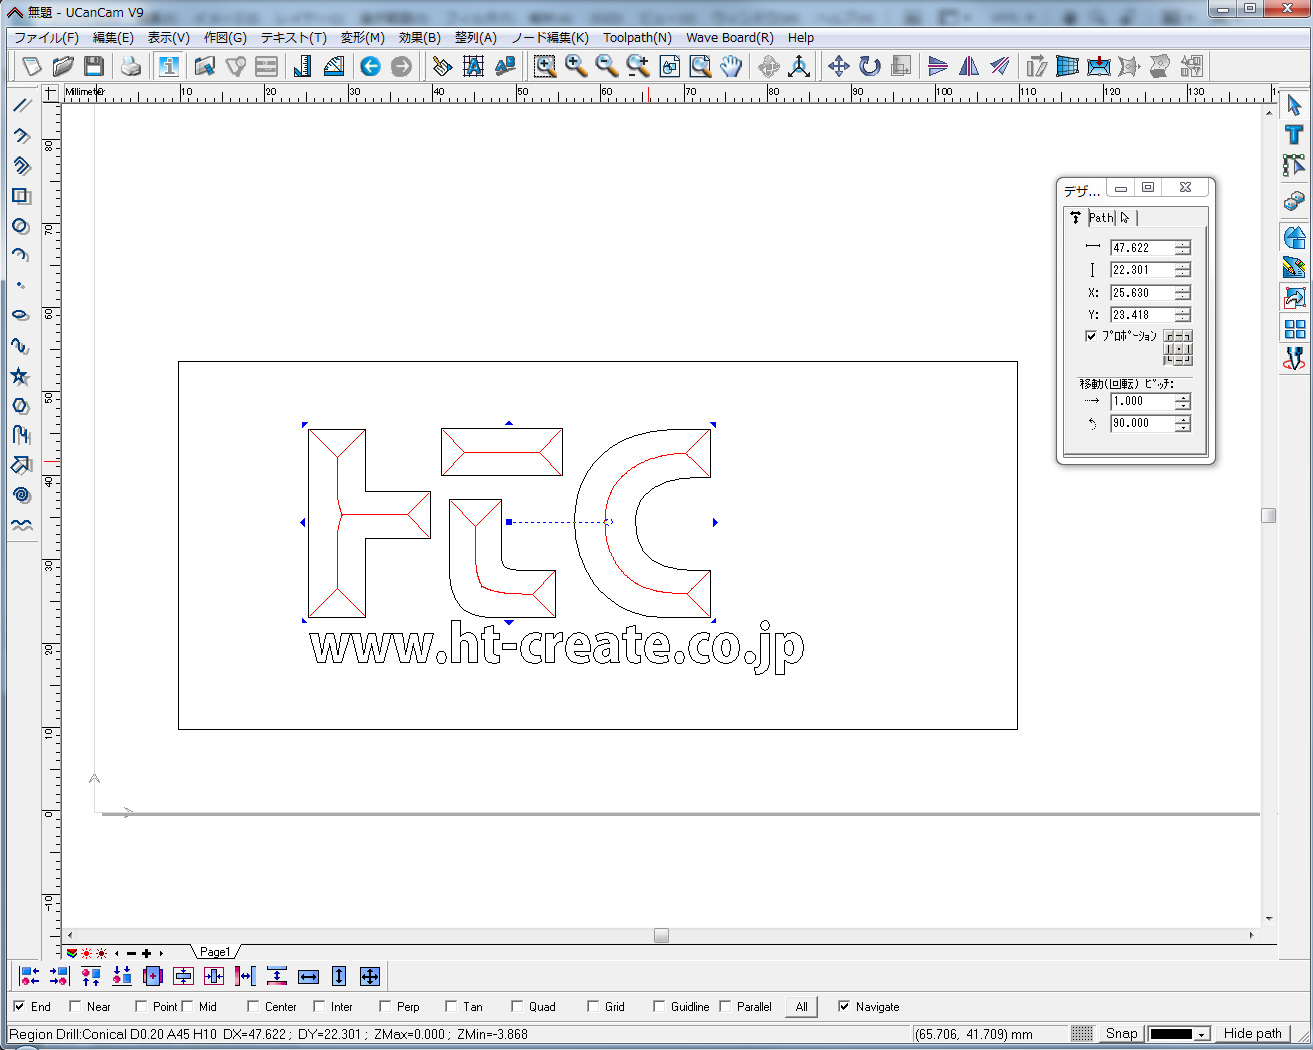Click the Rotate tool icon

(x=870, y=66)
